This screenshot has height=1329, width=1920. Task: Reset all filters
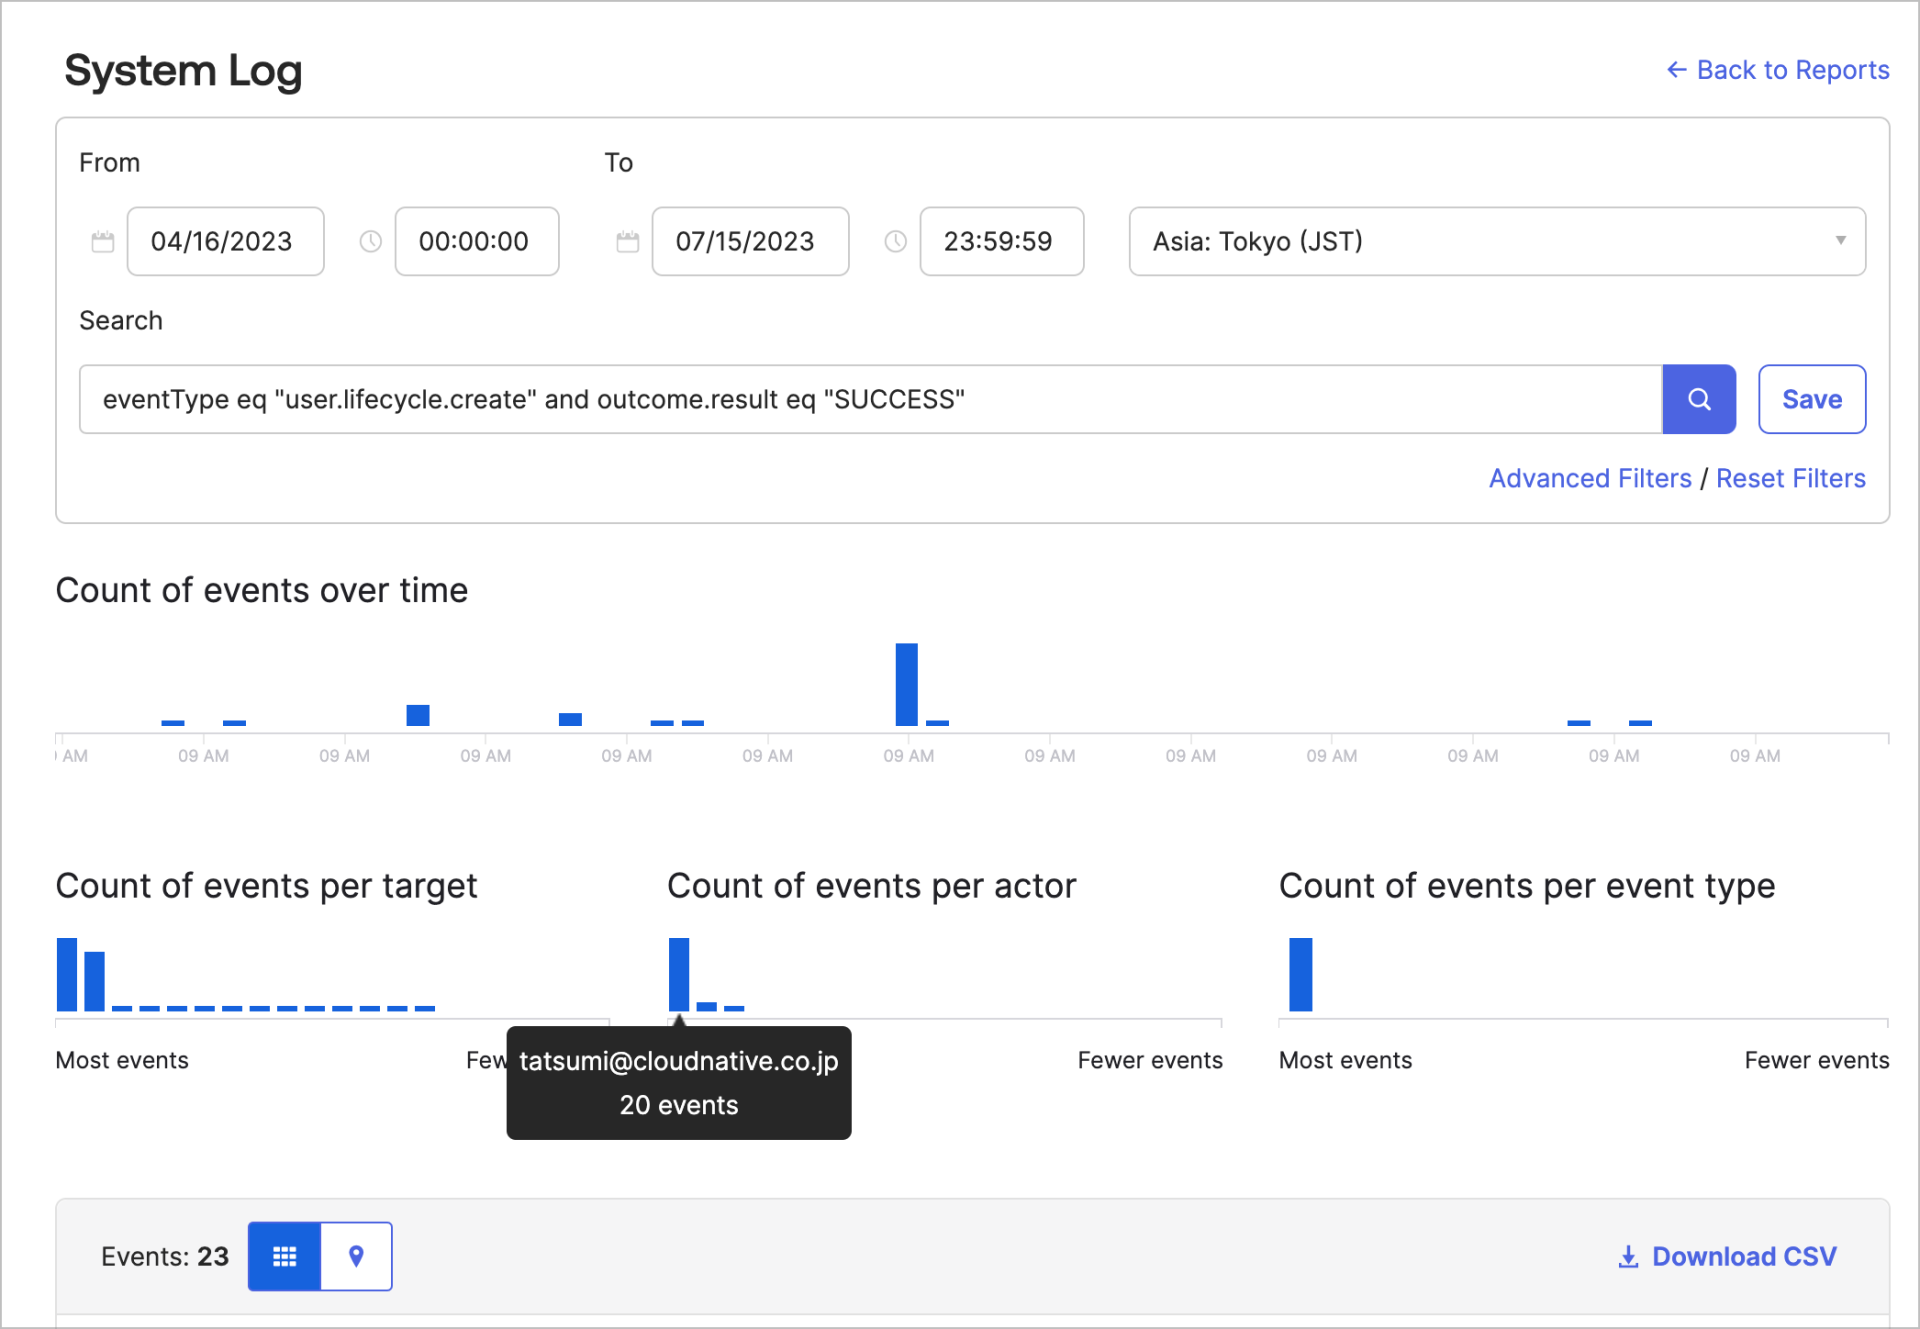(x=1790, y=478)
